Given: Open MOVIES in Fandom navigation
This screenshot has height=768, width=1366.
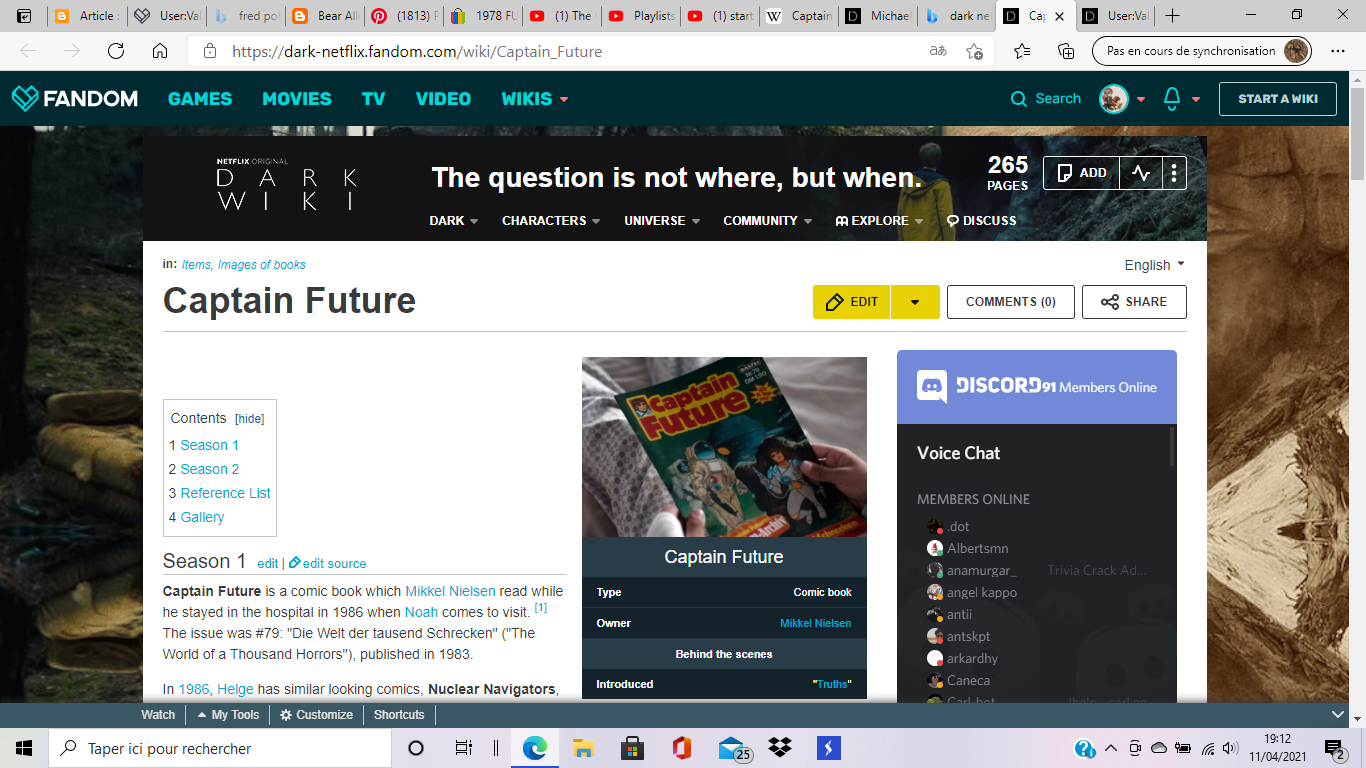Looking at the screenshot, I should [x=297, y=98].
